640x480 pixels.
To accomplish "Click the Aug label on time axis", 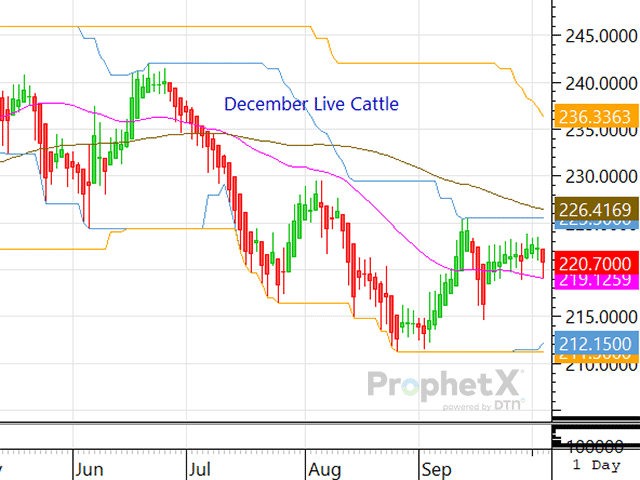I will [x=324, y=469].
